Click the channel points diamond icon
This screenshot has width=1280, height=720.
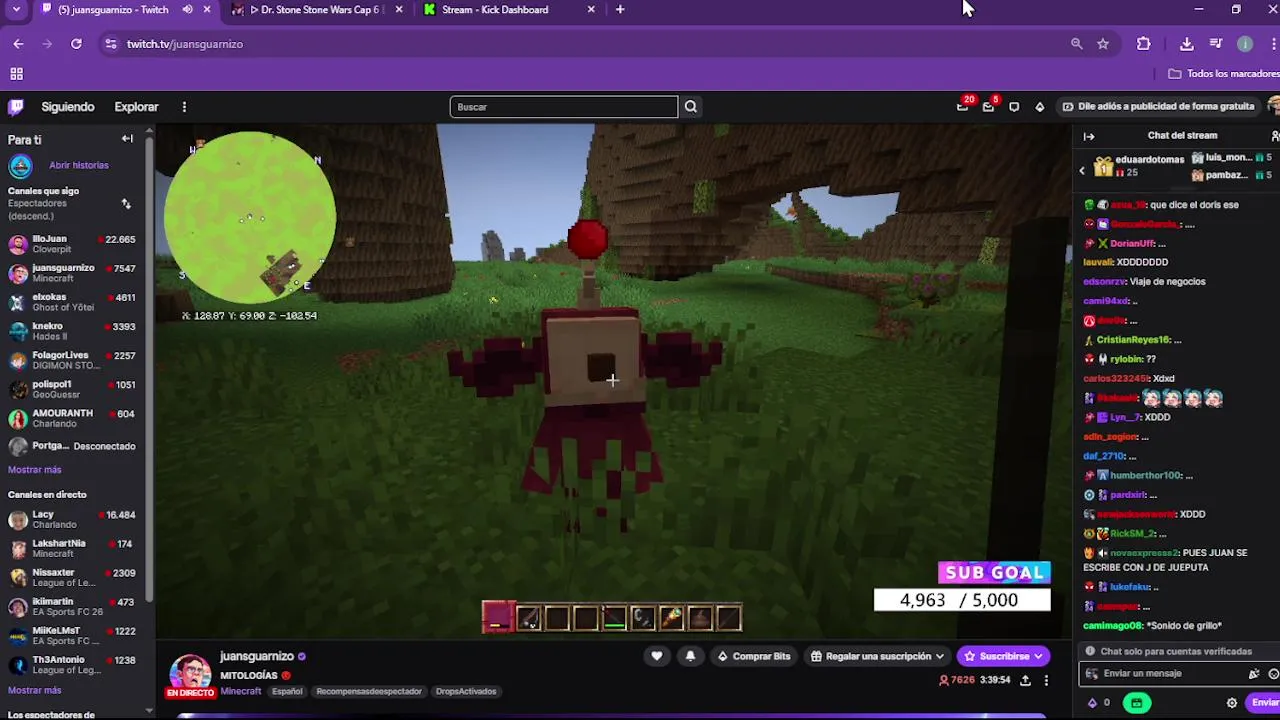(x=1092, y=703)
